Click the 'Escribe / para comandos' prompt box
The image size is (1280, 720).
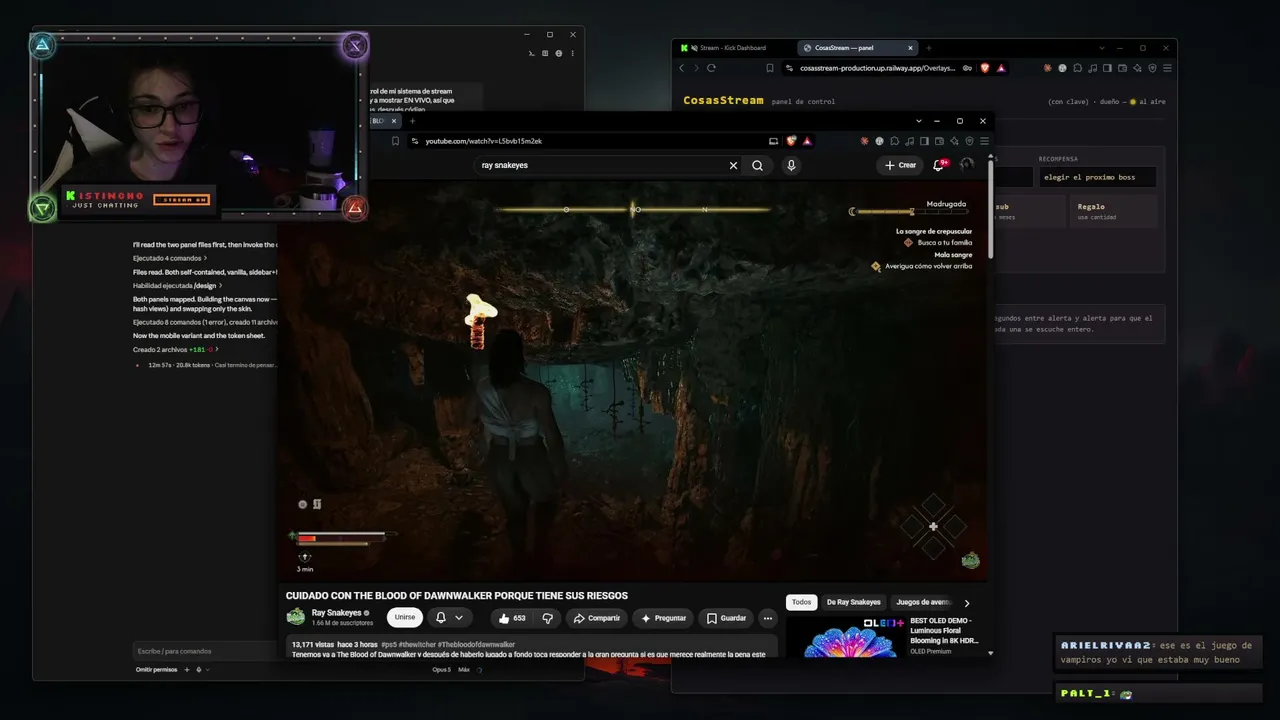[x=205, y=651]
